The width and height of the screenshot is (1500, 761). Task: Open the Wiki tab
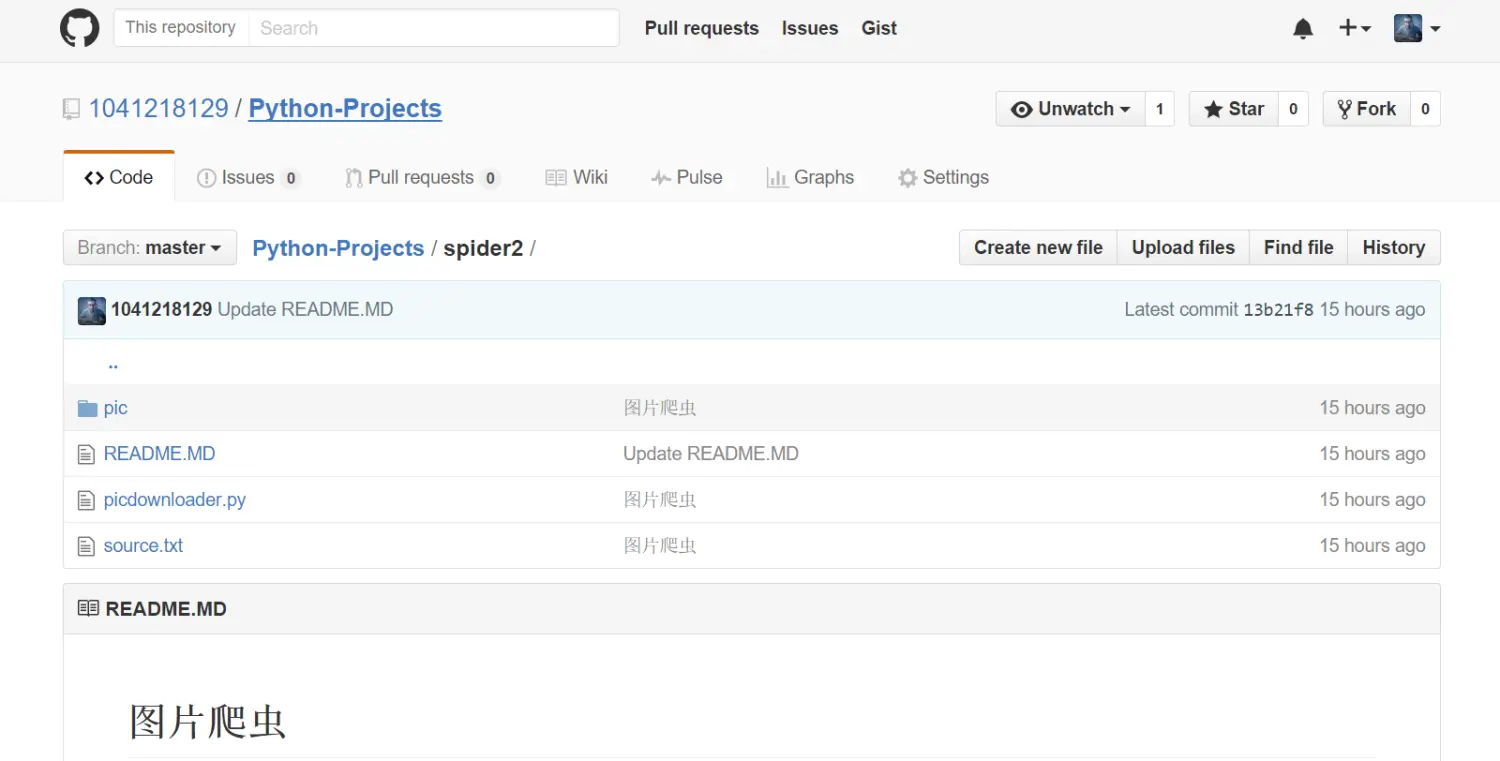tap(576, 177)
